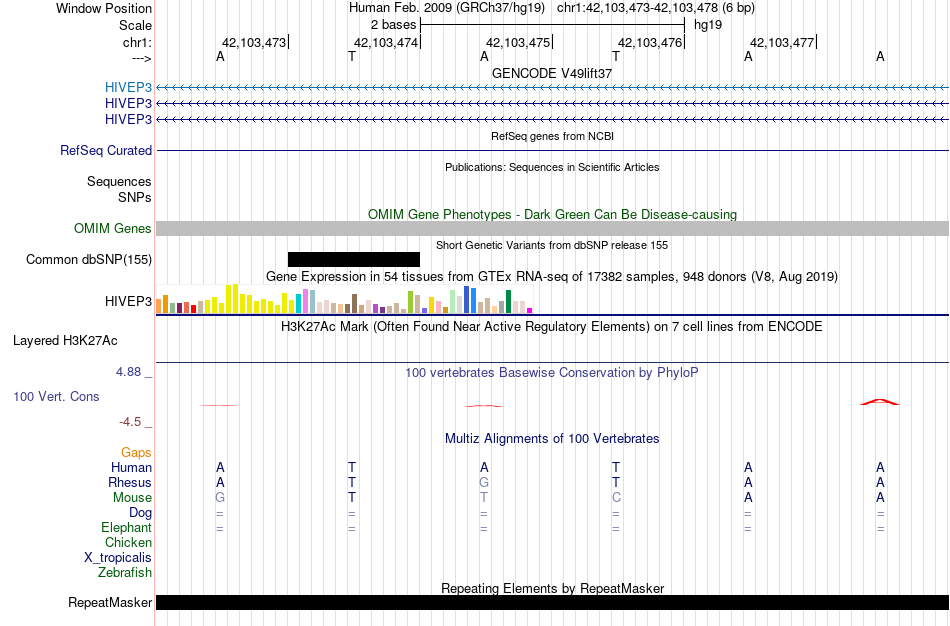Click the Human Feb. 2009 (GRCh37/hg19) header text
Image resolution: width=950 pixels, height=626 pixels.
point(447,8)
